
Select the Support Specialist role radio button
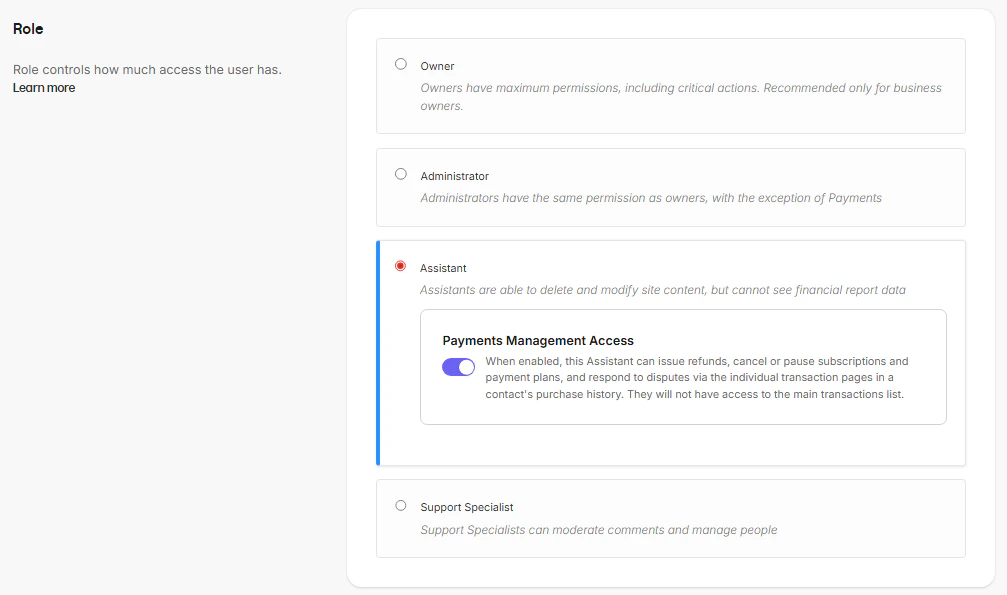[x=401, y=505]
